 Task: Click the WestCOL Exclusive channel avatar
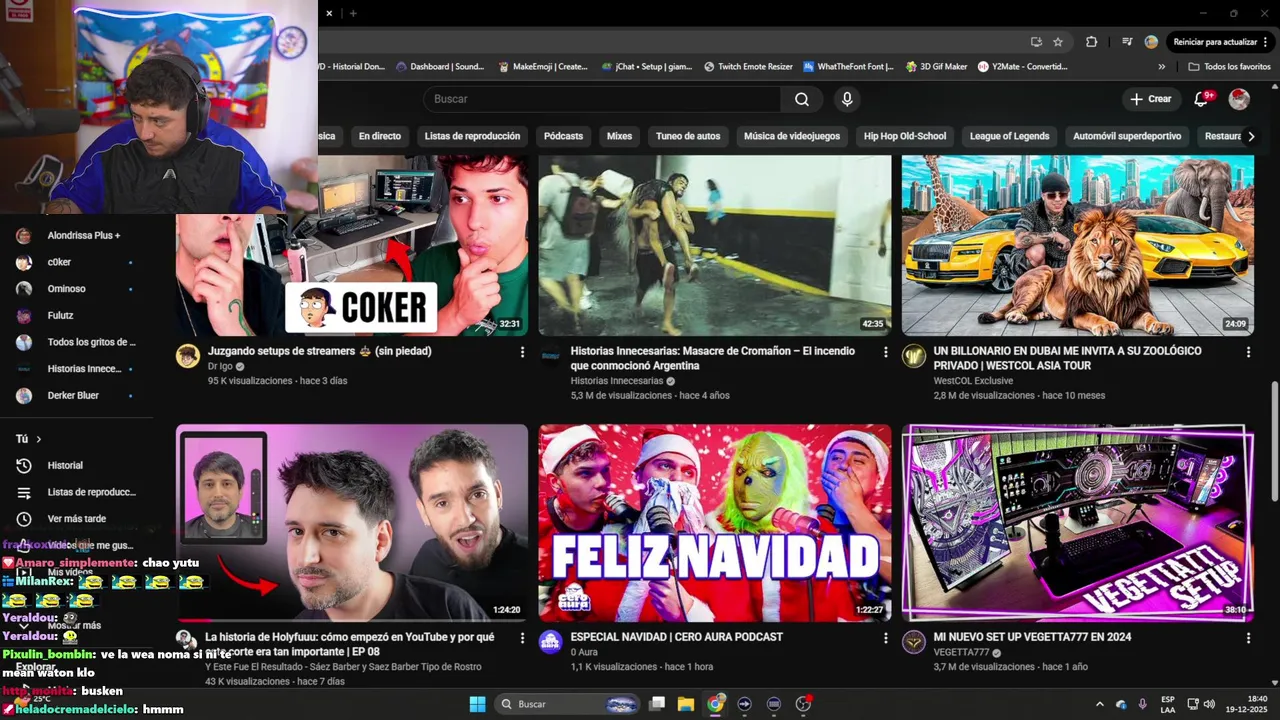tap(914, 356)
